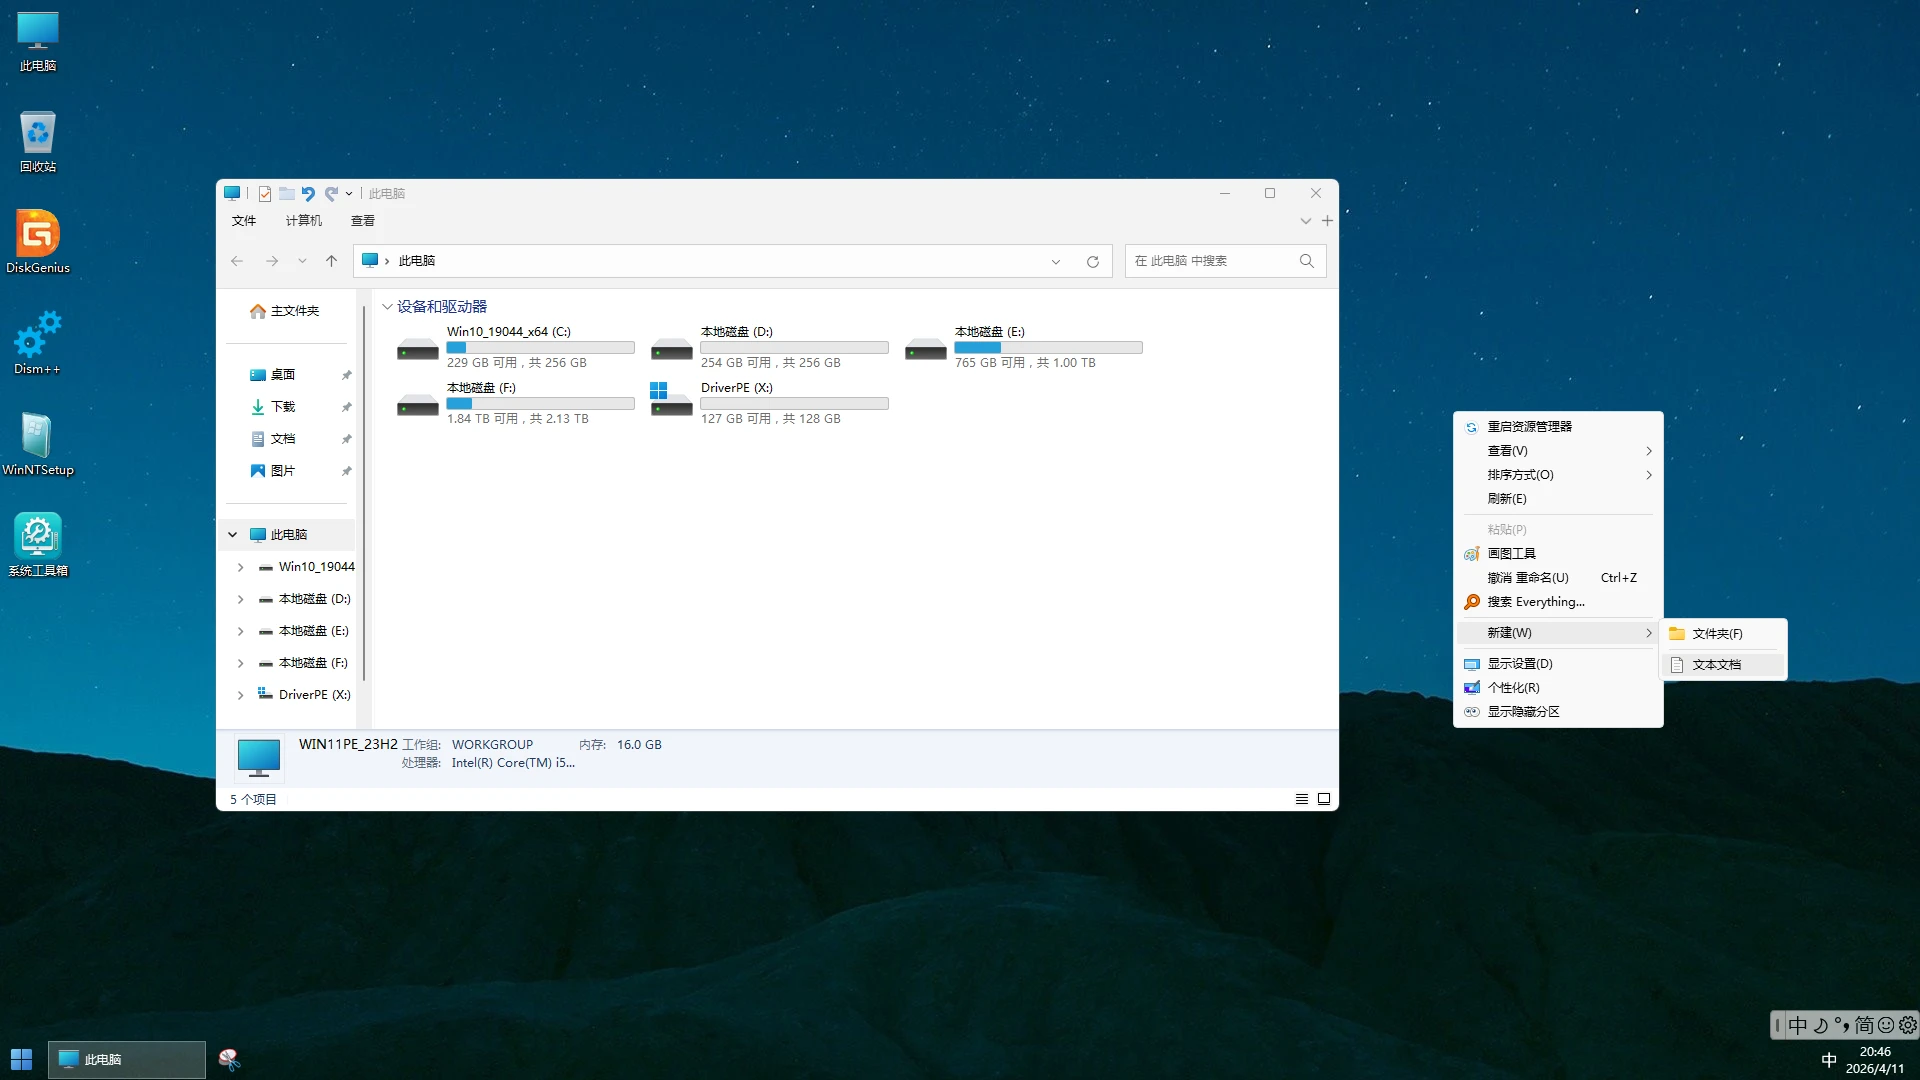The height and width of the screenshot is (1080, 1920).
Task: Create new 文本文档 from submenu
Action: point(1723,665)
